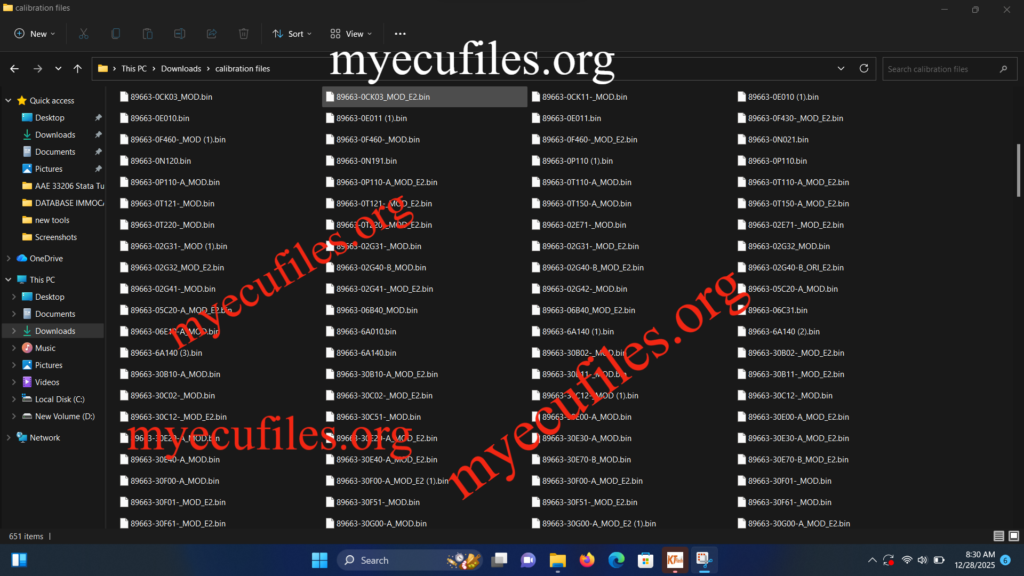Switch to the large thumbnails view

pos(1014,536)
